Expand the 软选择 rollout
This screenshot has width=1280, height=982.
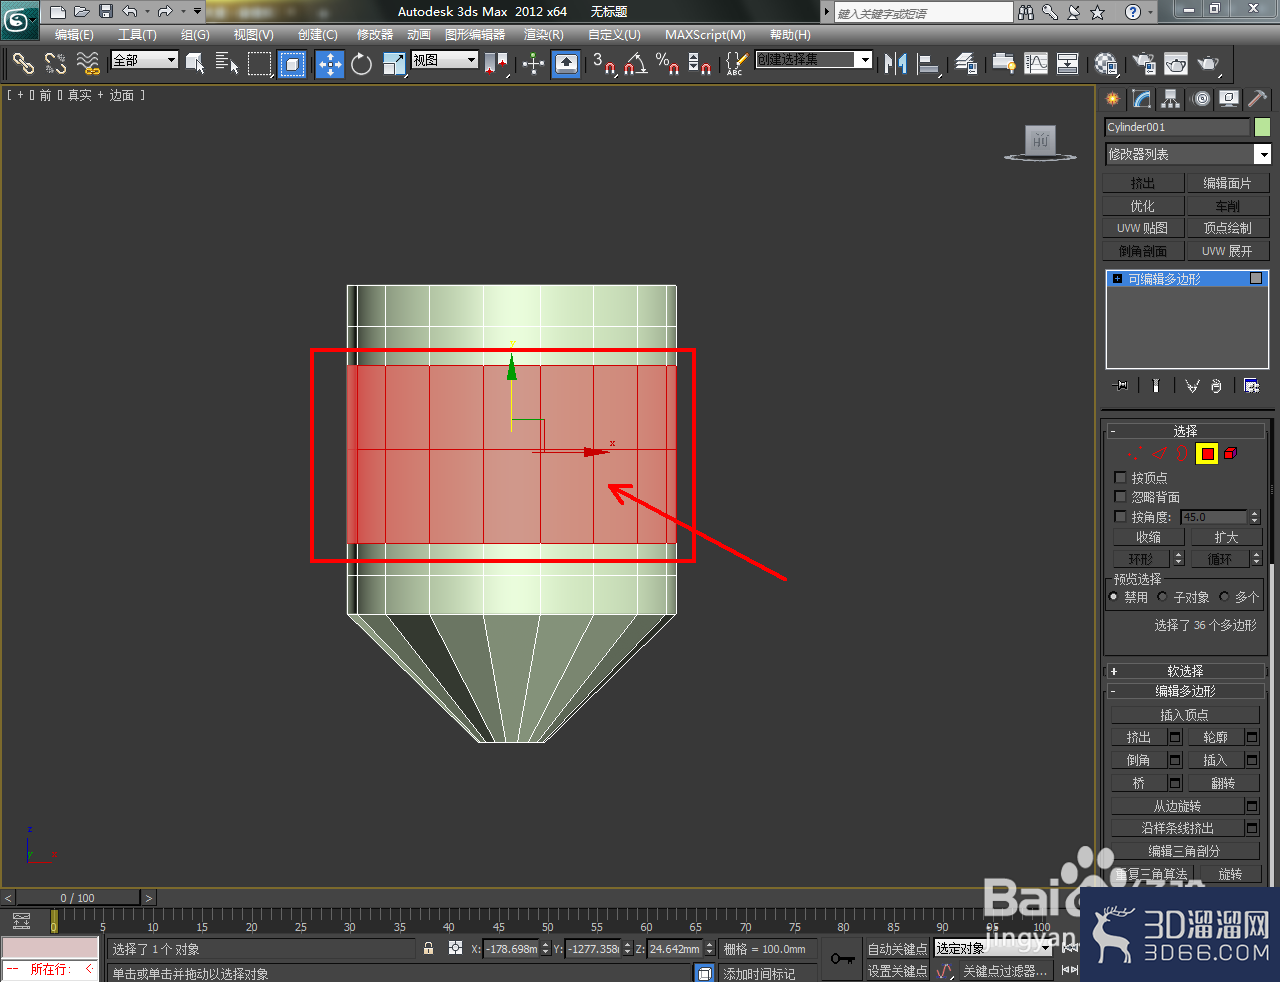point(1186,671)
